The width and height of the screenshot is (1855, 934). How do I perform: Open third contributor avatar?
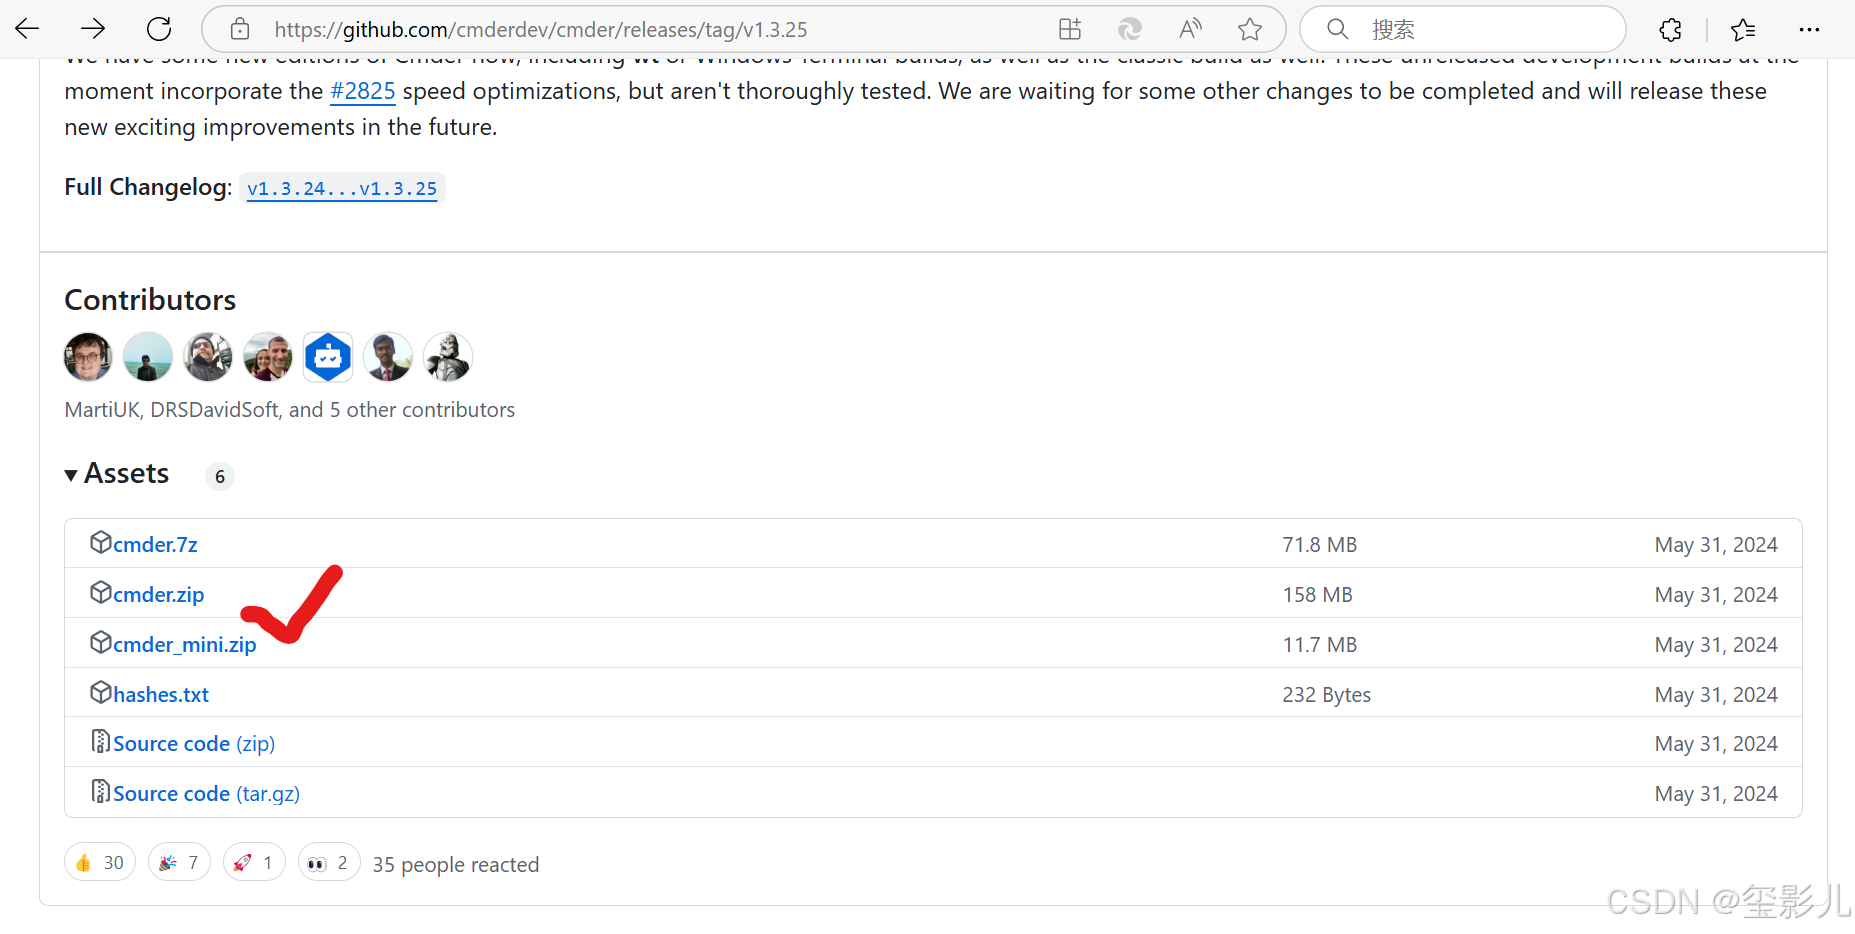click(x=208, y=357)
